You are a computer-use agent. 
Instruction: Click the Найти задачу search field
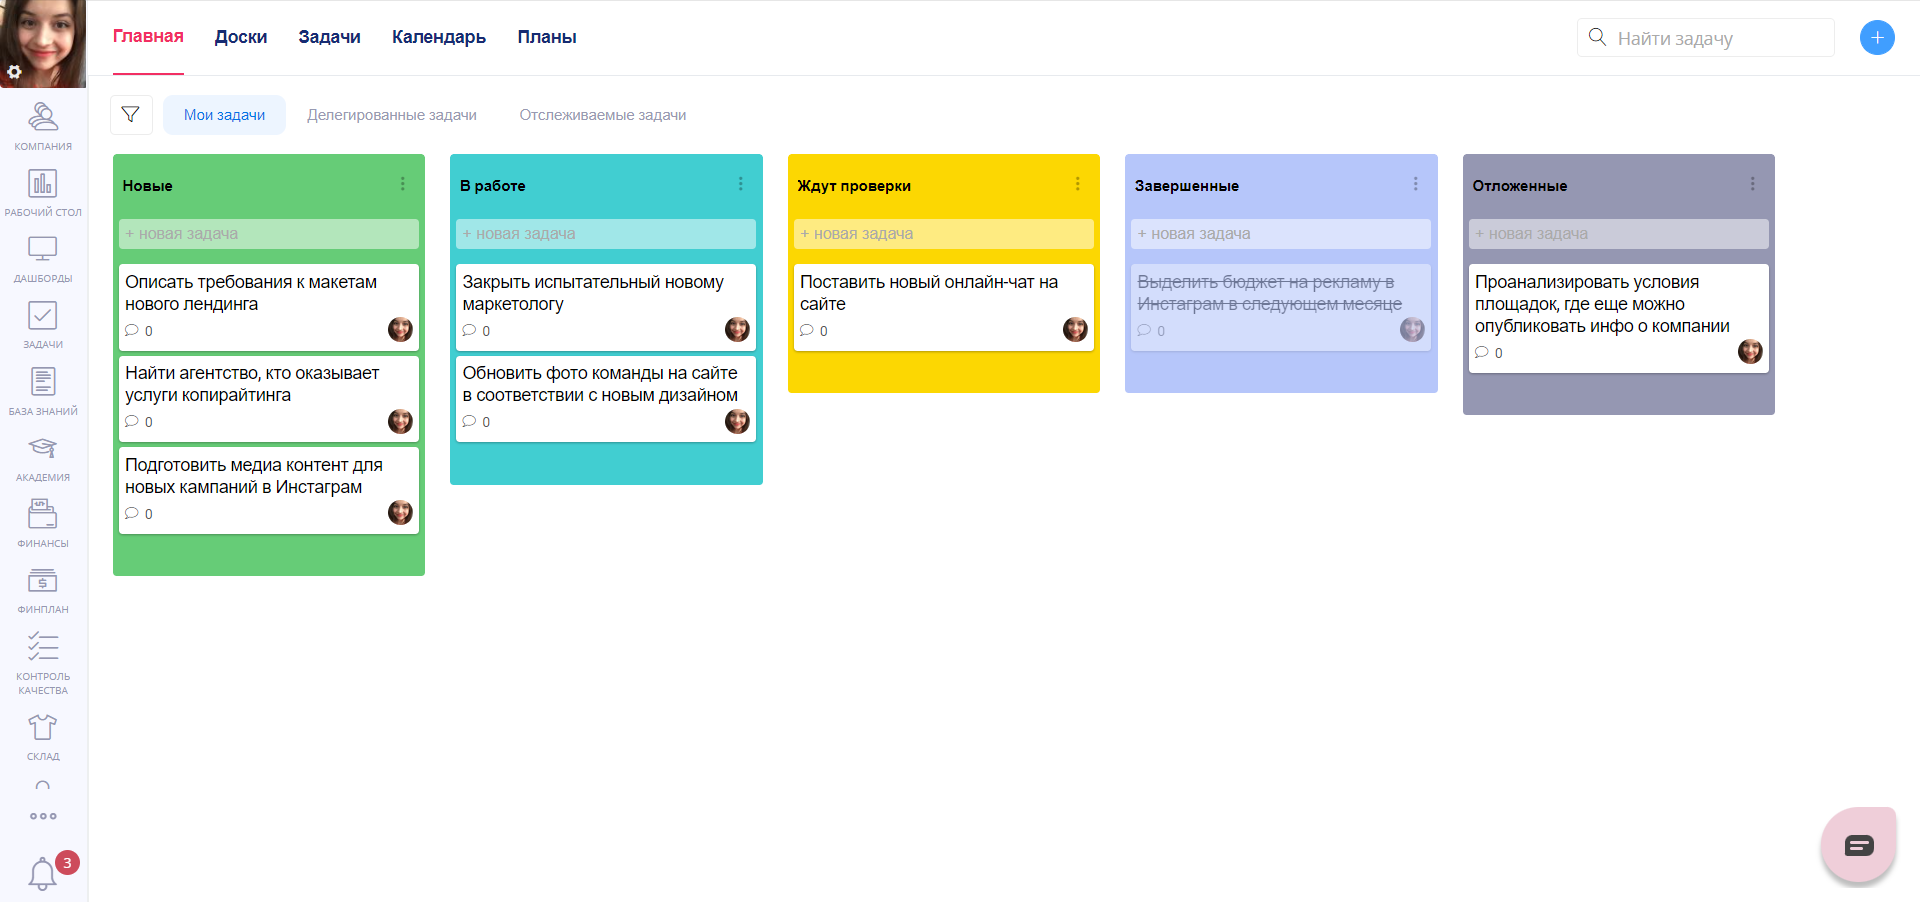click(1705, 38)
